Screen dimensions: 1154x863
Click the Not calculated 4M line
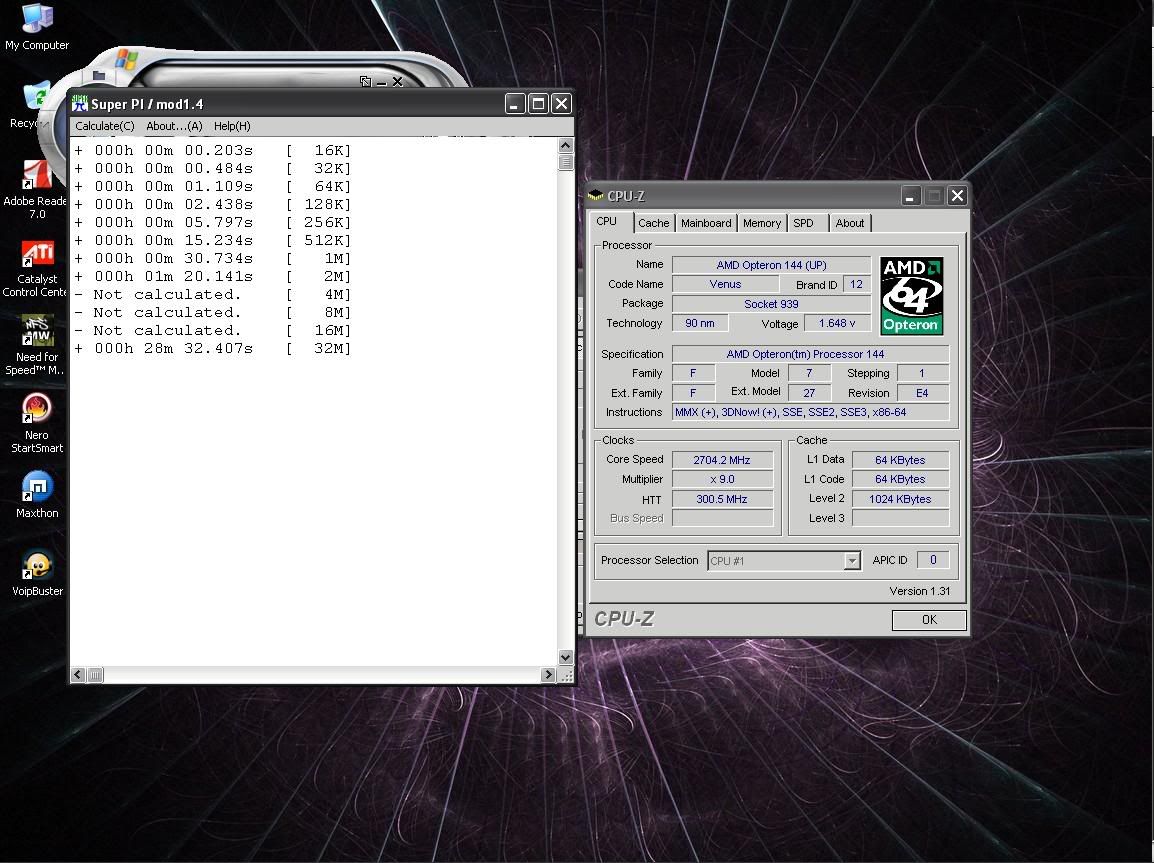(213, 294)
